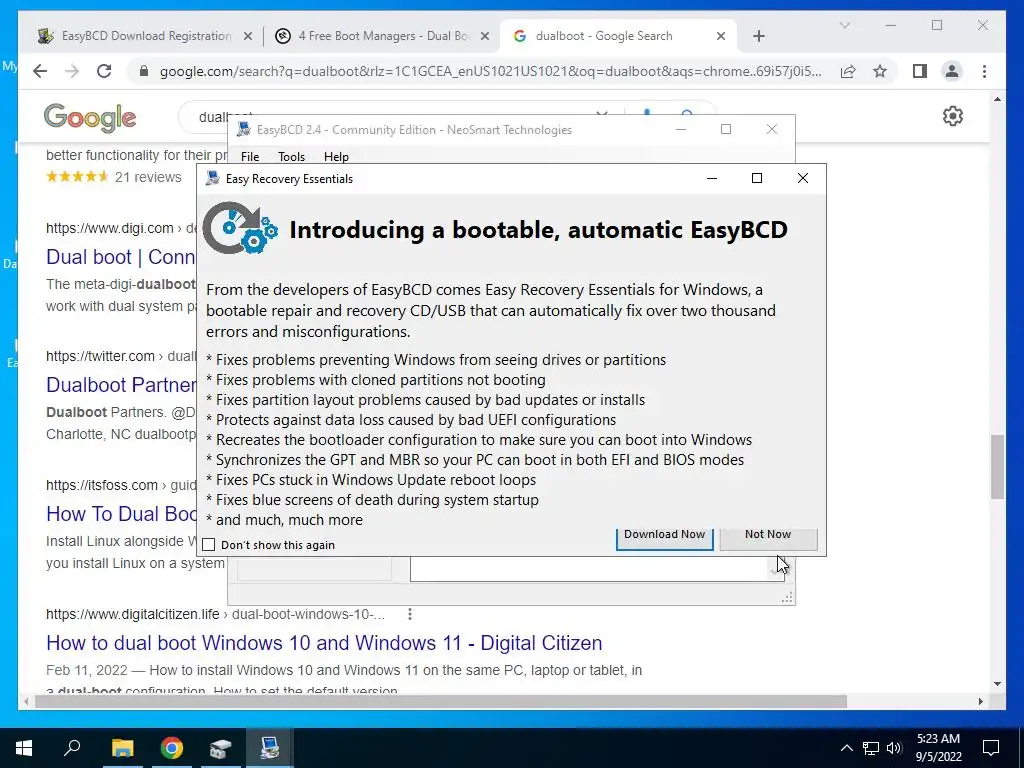Show hidden system tray icons

pos(846,748)
